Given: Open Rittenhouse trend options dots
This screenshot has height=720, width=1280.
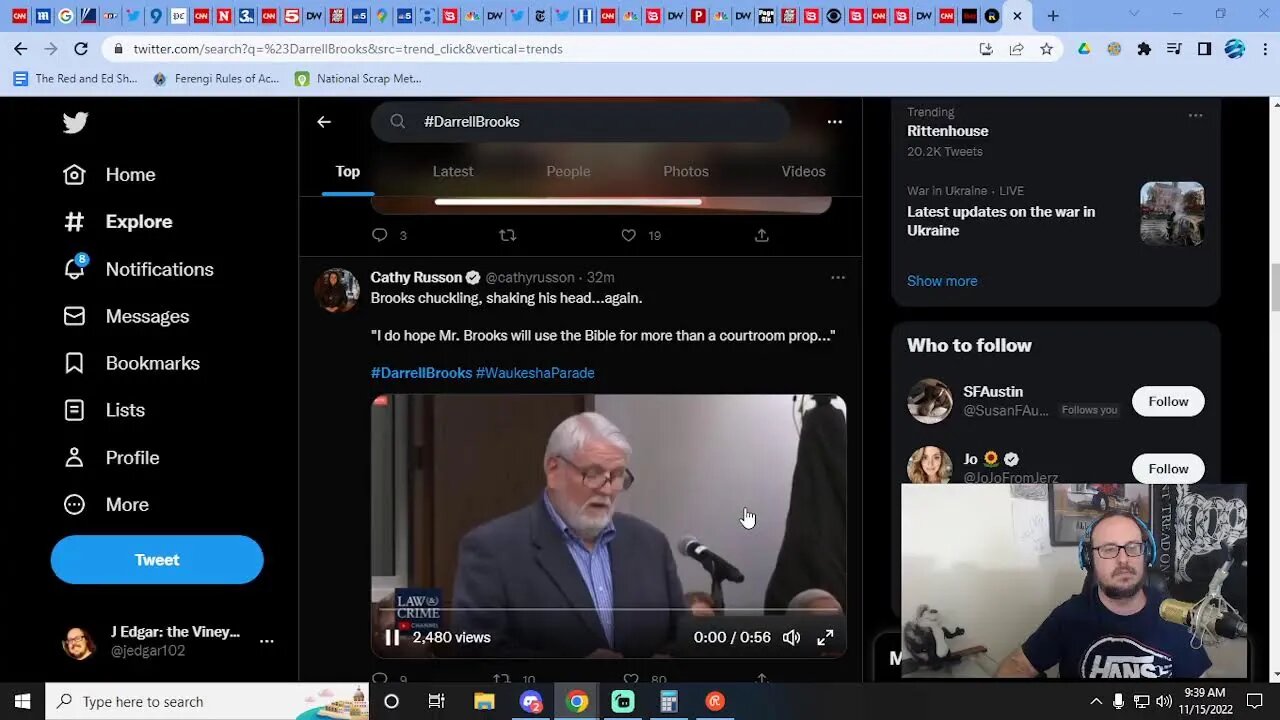Looking at the screenshot, I should point(1195,115).
